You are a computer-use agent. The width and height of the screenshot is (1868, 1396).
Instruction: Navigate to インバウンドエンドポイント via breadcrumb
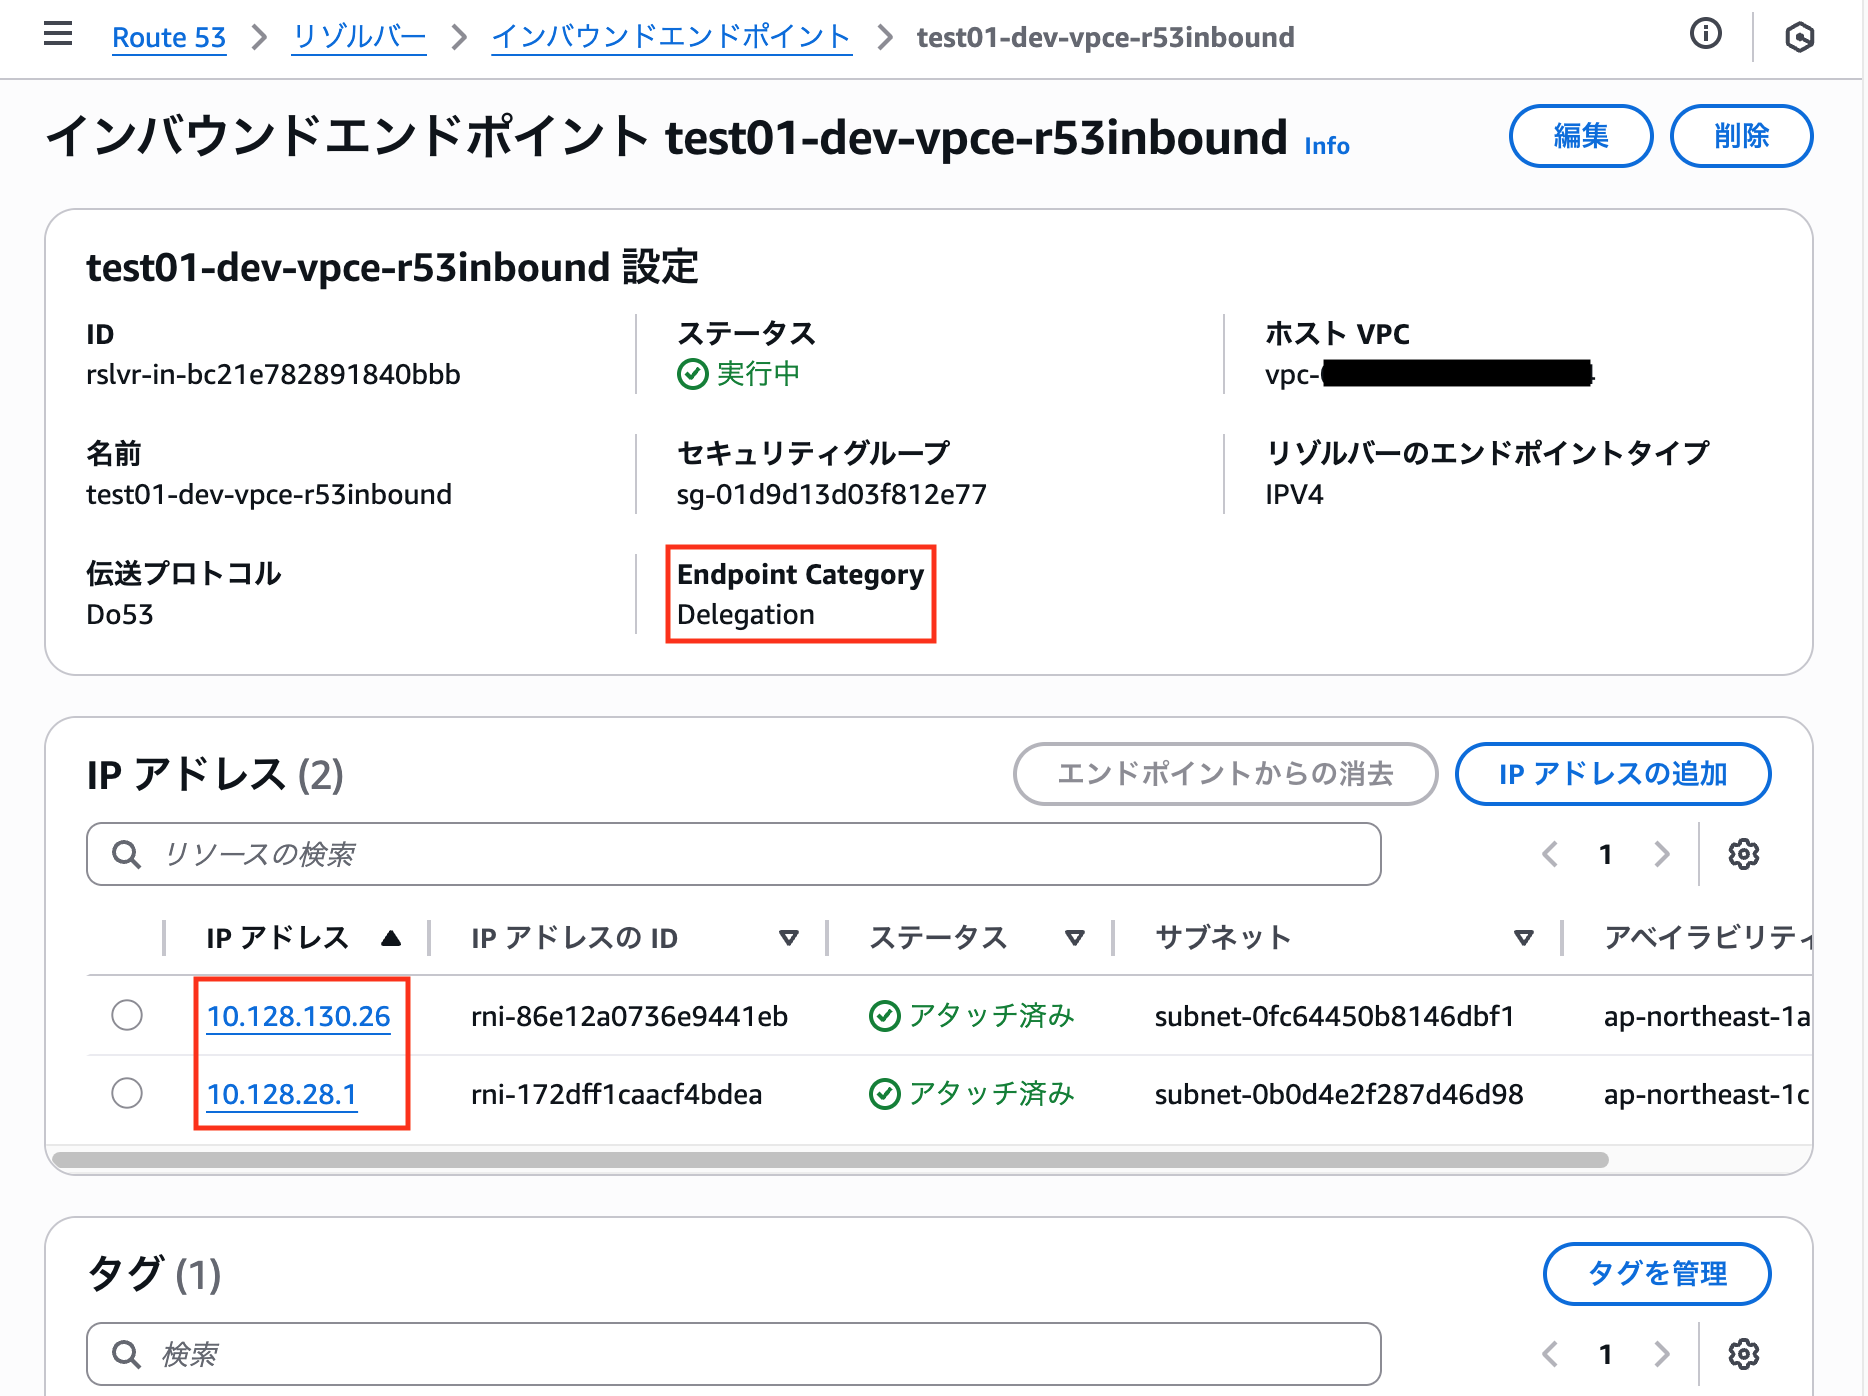point(669,36)
